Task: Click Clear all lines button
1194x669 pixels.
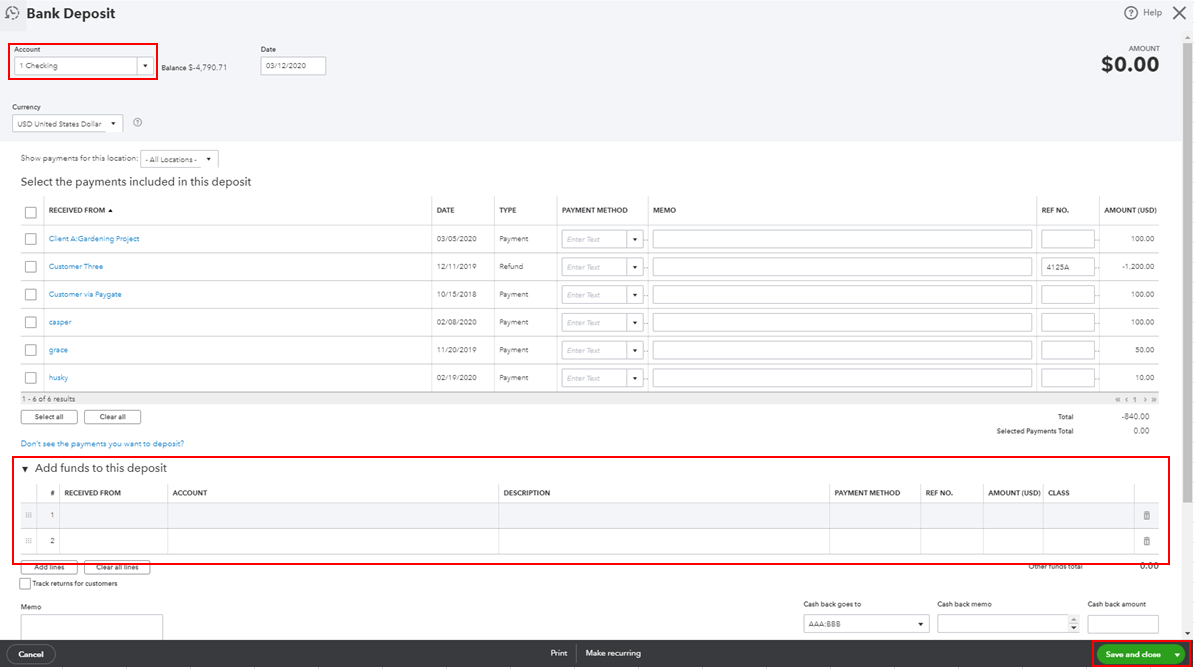Action: pos(117,567)
